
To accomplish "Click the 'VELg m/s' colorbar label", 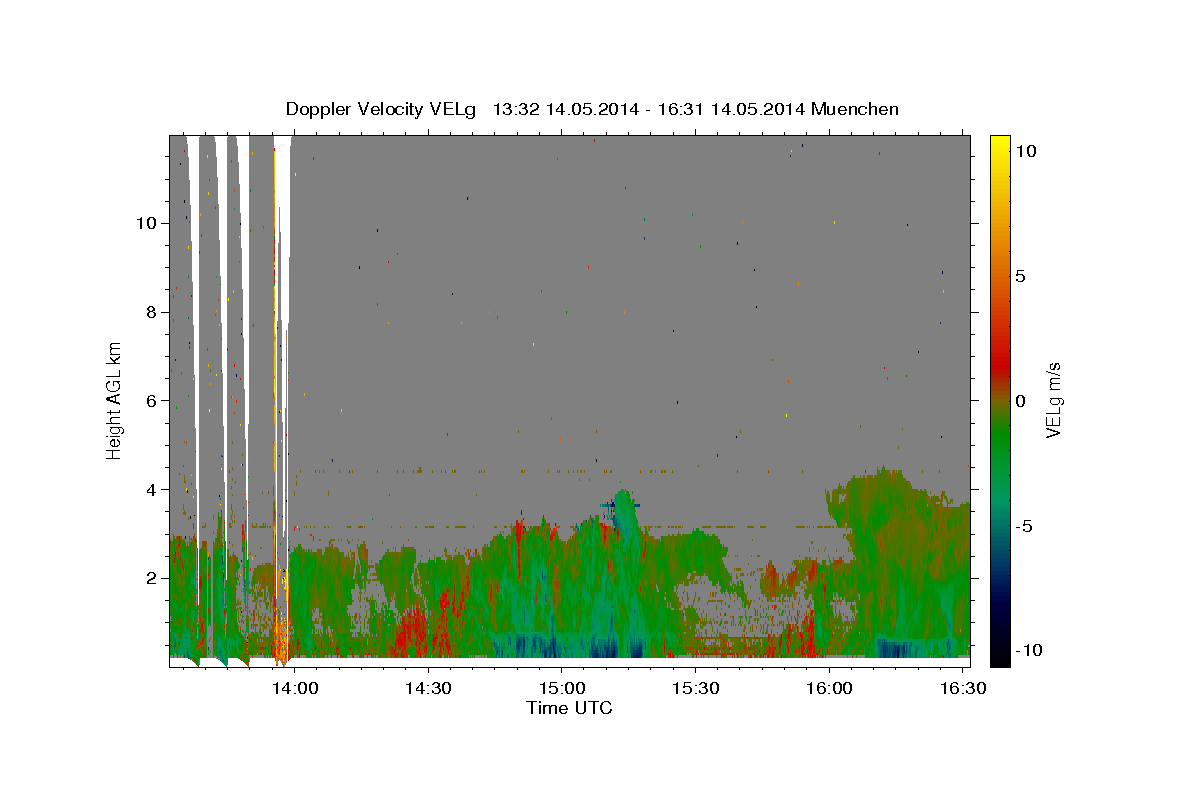I will 1054,400.
